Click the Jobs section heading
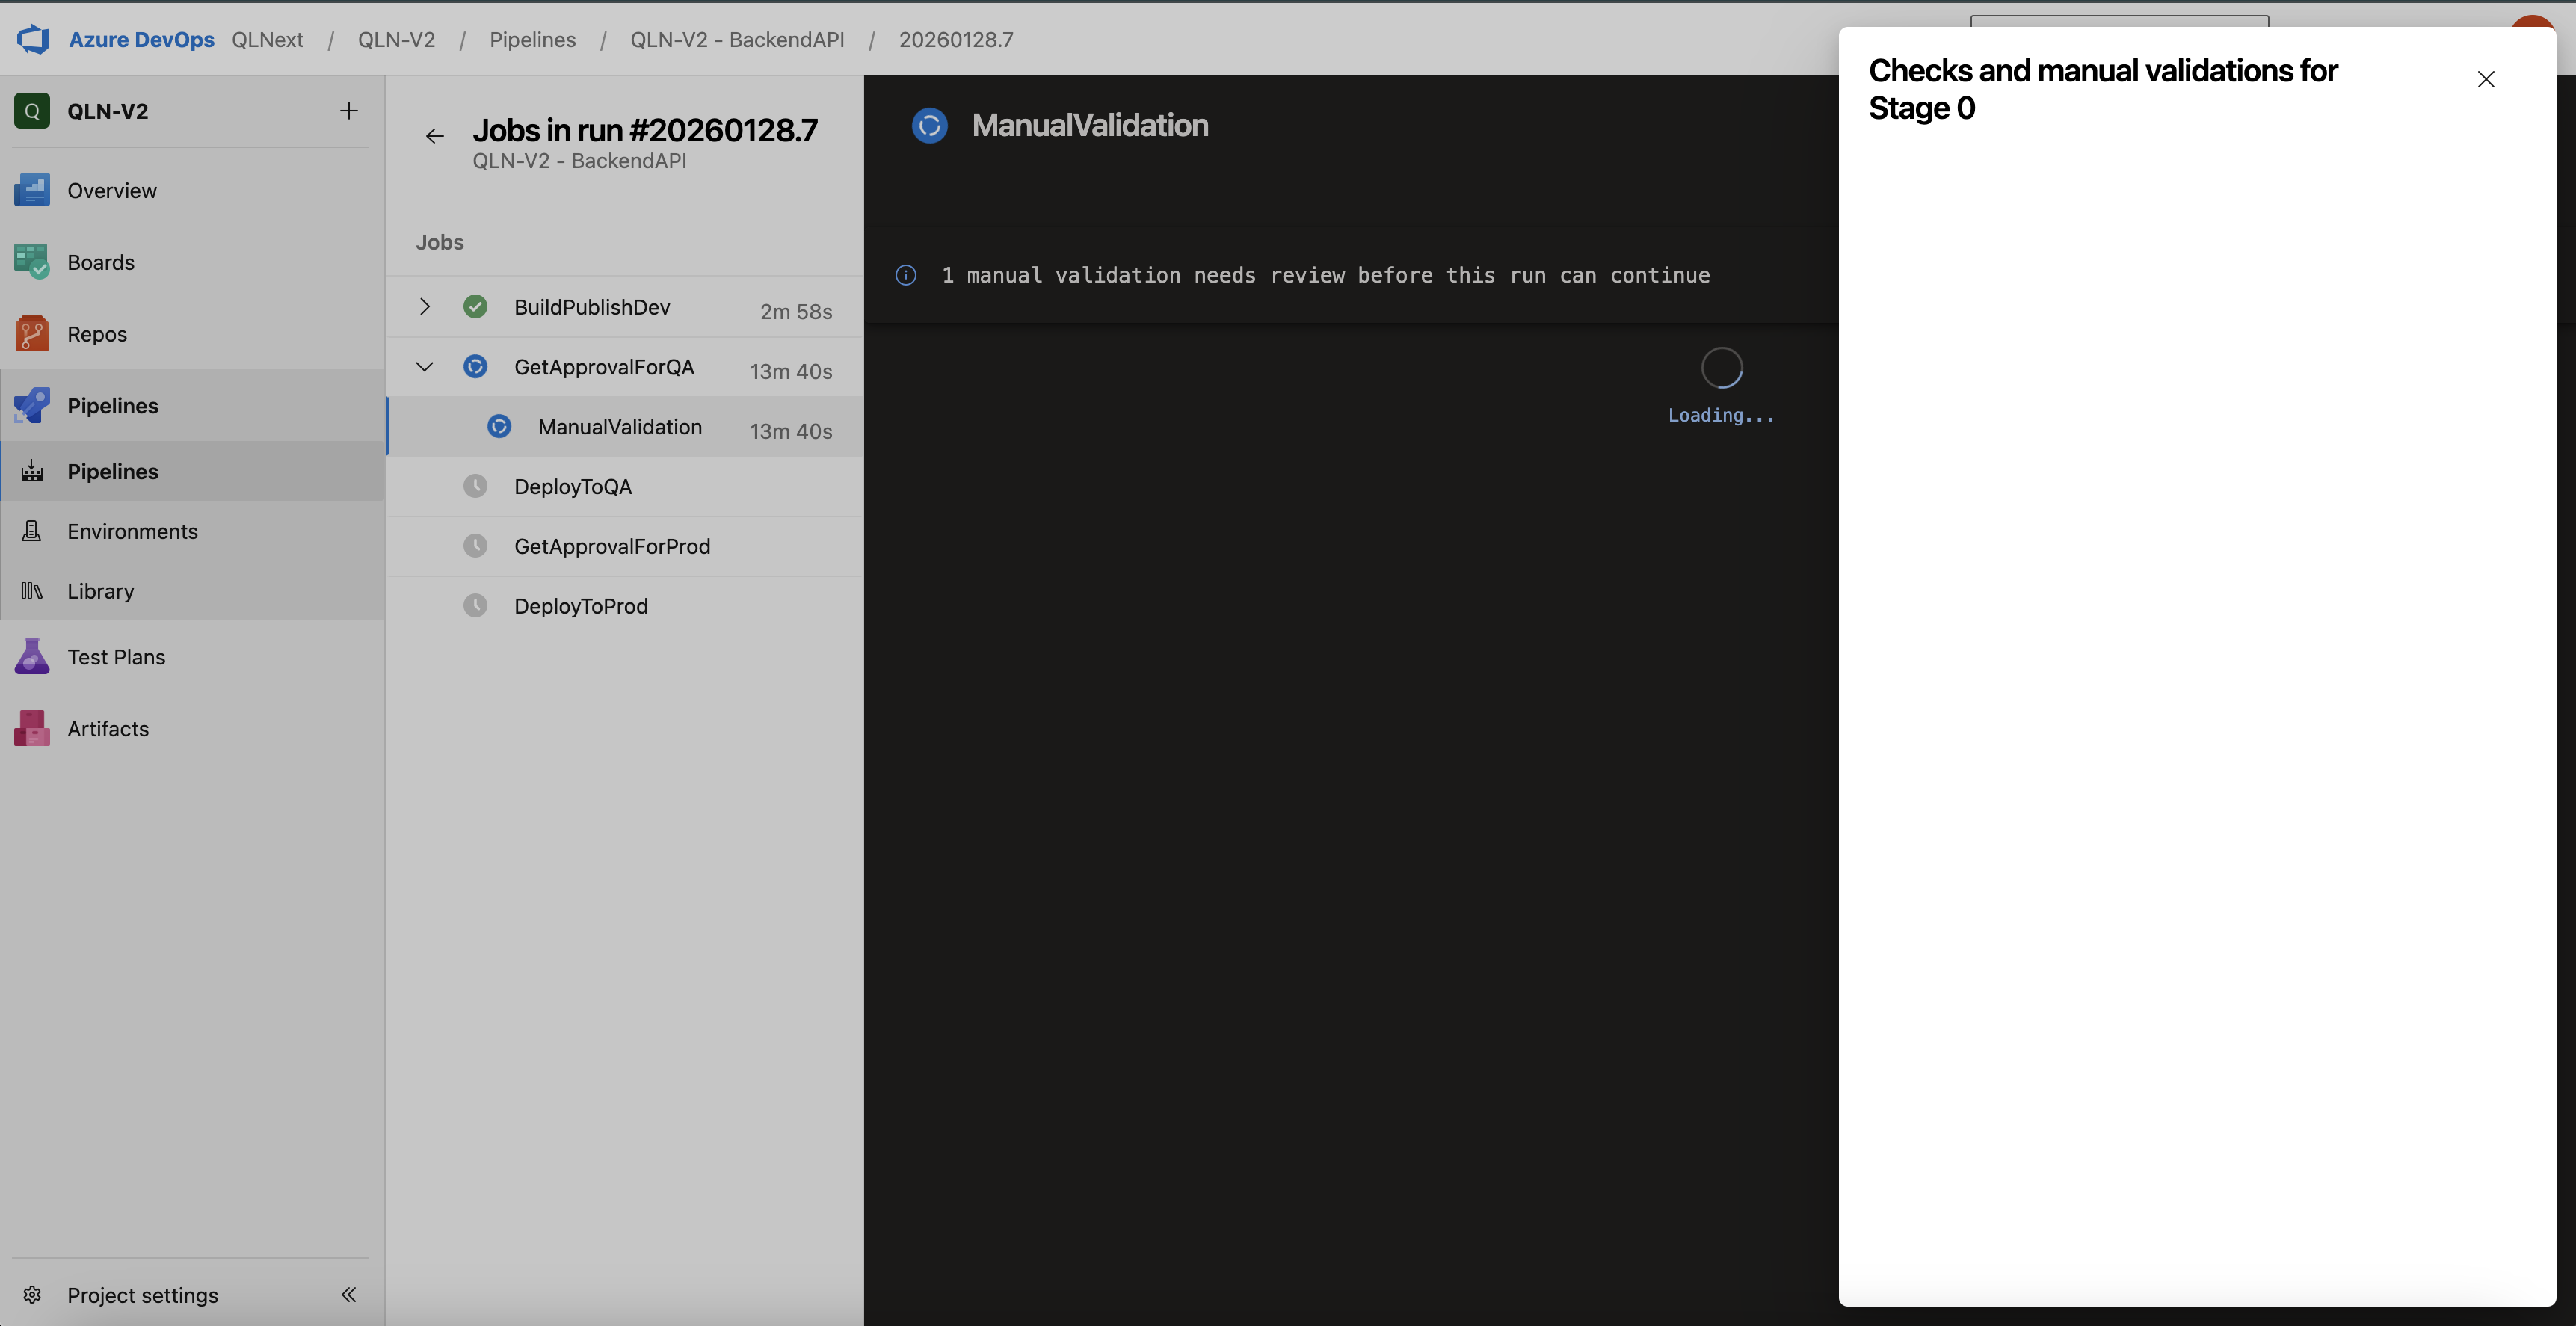Viewport: 2576px width, 1326px height. tap(440, 242)
